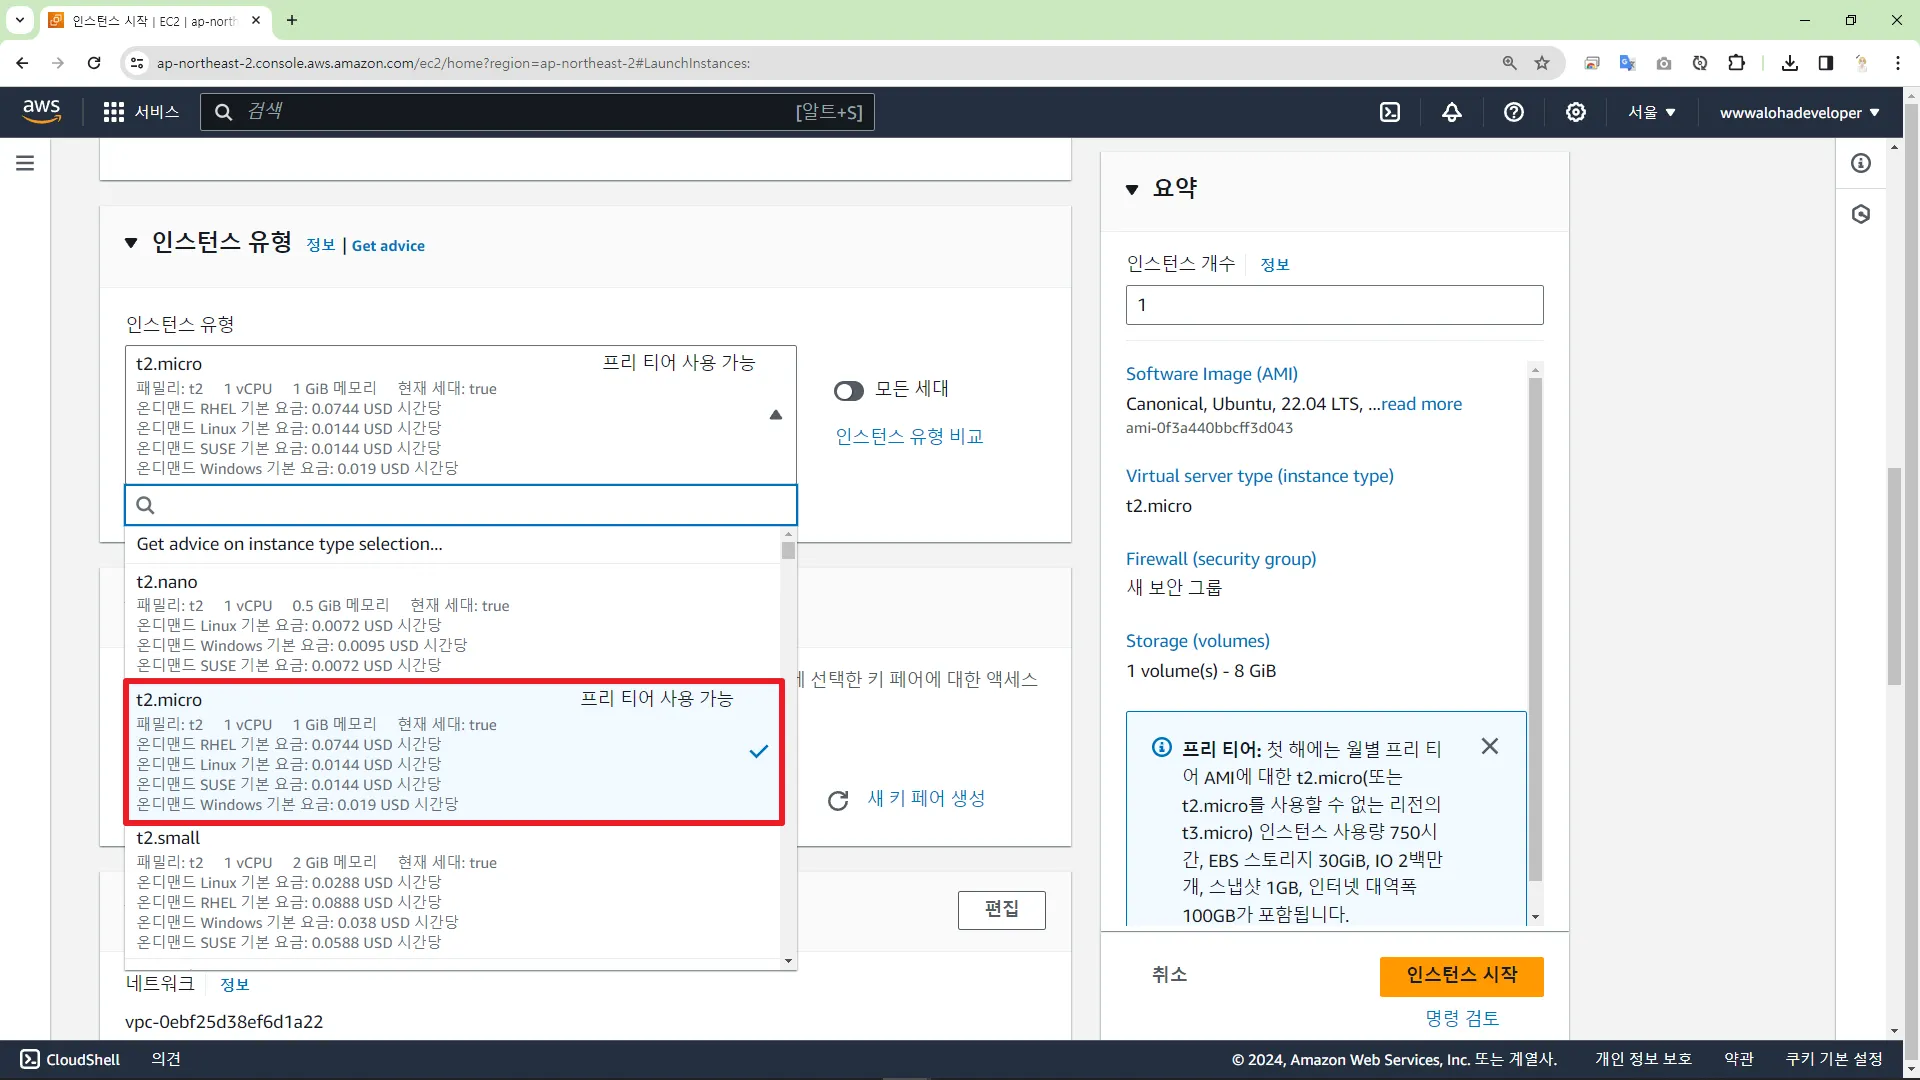Screen dimensions: 1920x1080
Task: Open the 서울 region dropdown
Action: click(x=1651, y=112)
